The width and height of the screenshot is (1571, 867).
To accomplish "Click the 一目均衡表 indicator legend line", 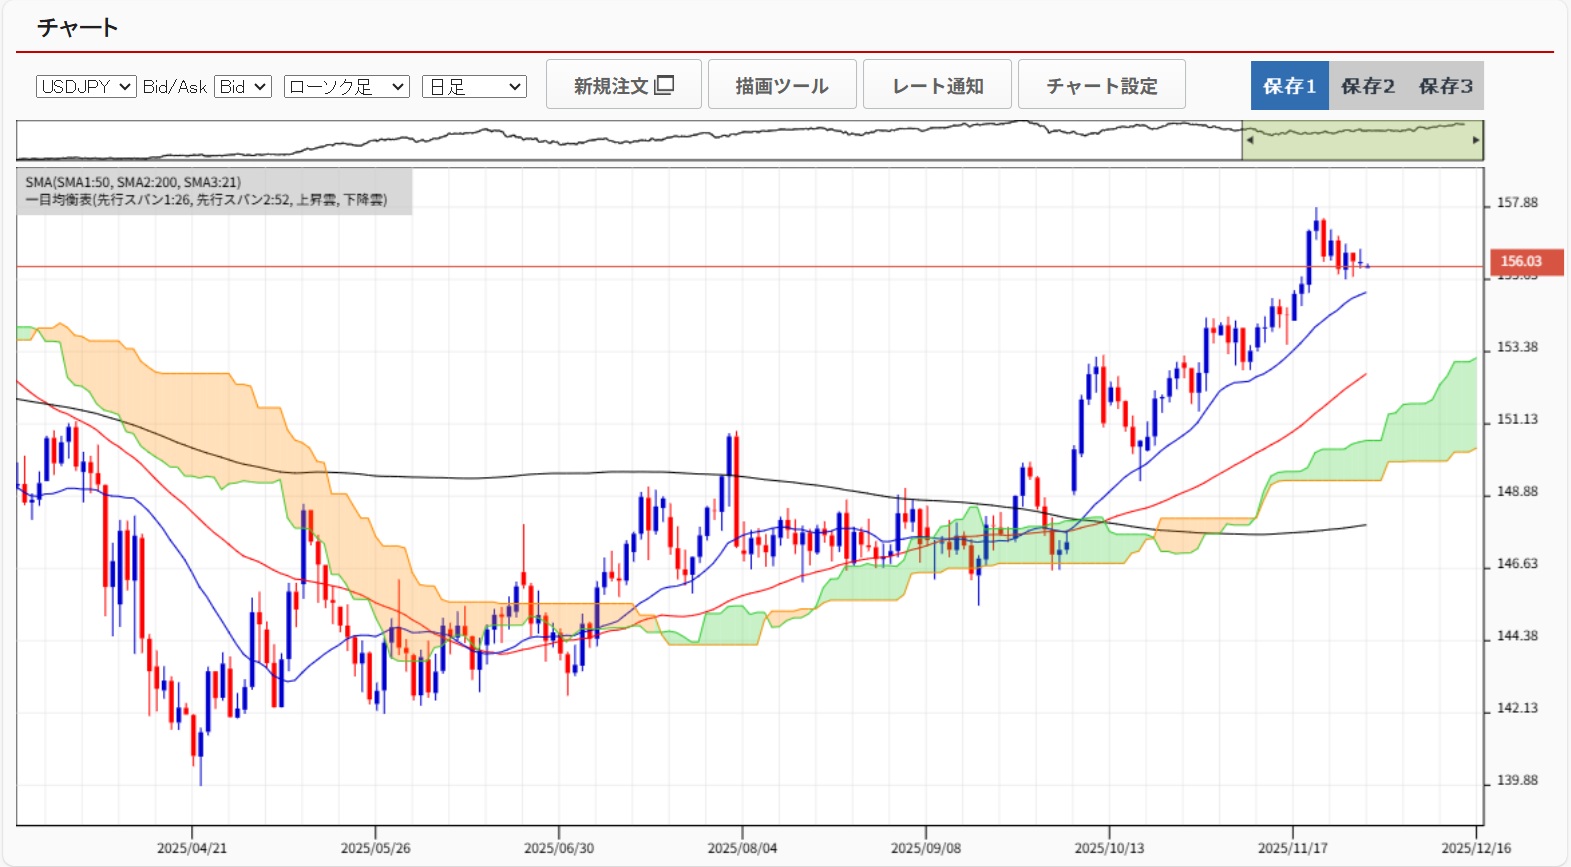I will point(205,200).
